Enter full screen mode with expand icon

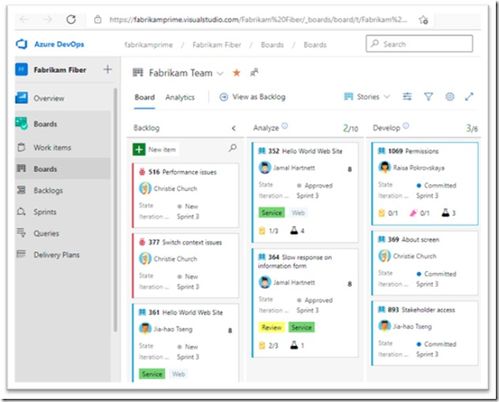pyautogui.click(x=469, y=97)
